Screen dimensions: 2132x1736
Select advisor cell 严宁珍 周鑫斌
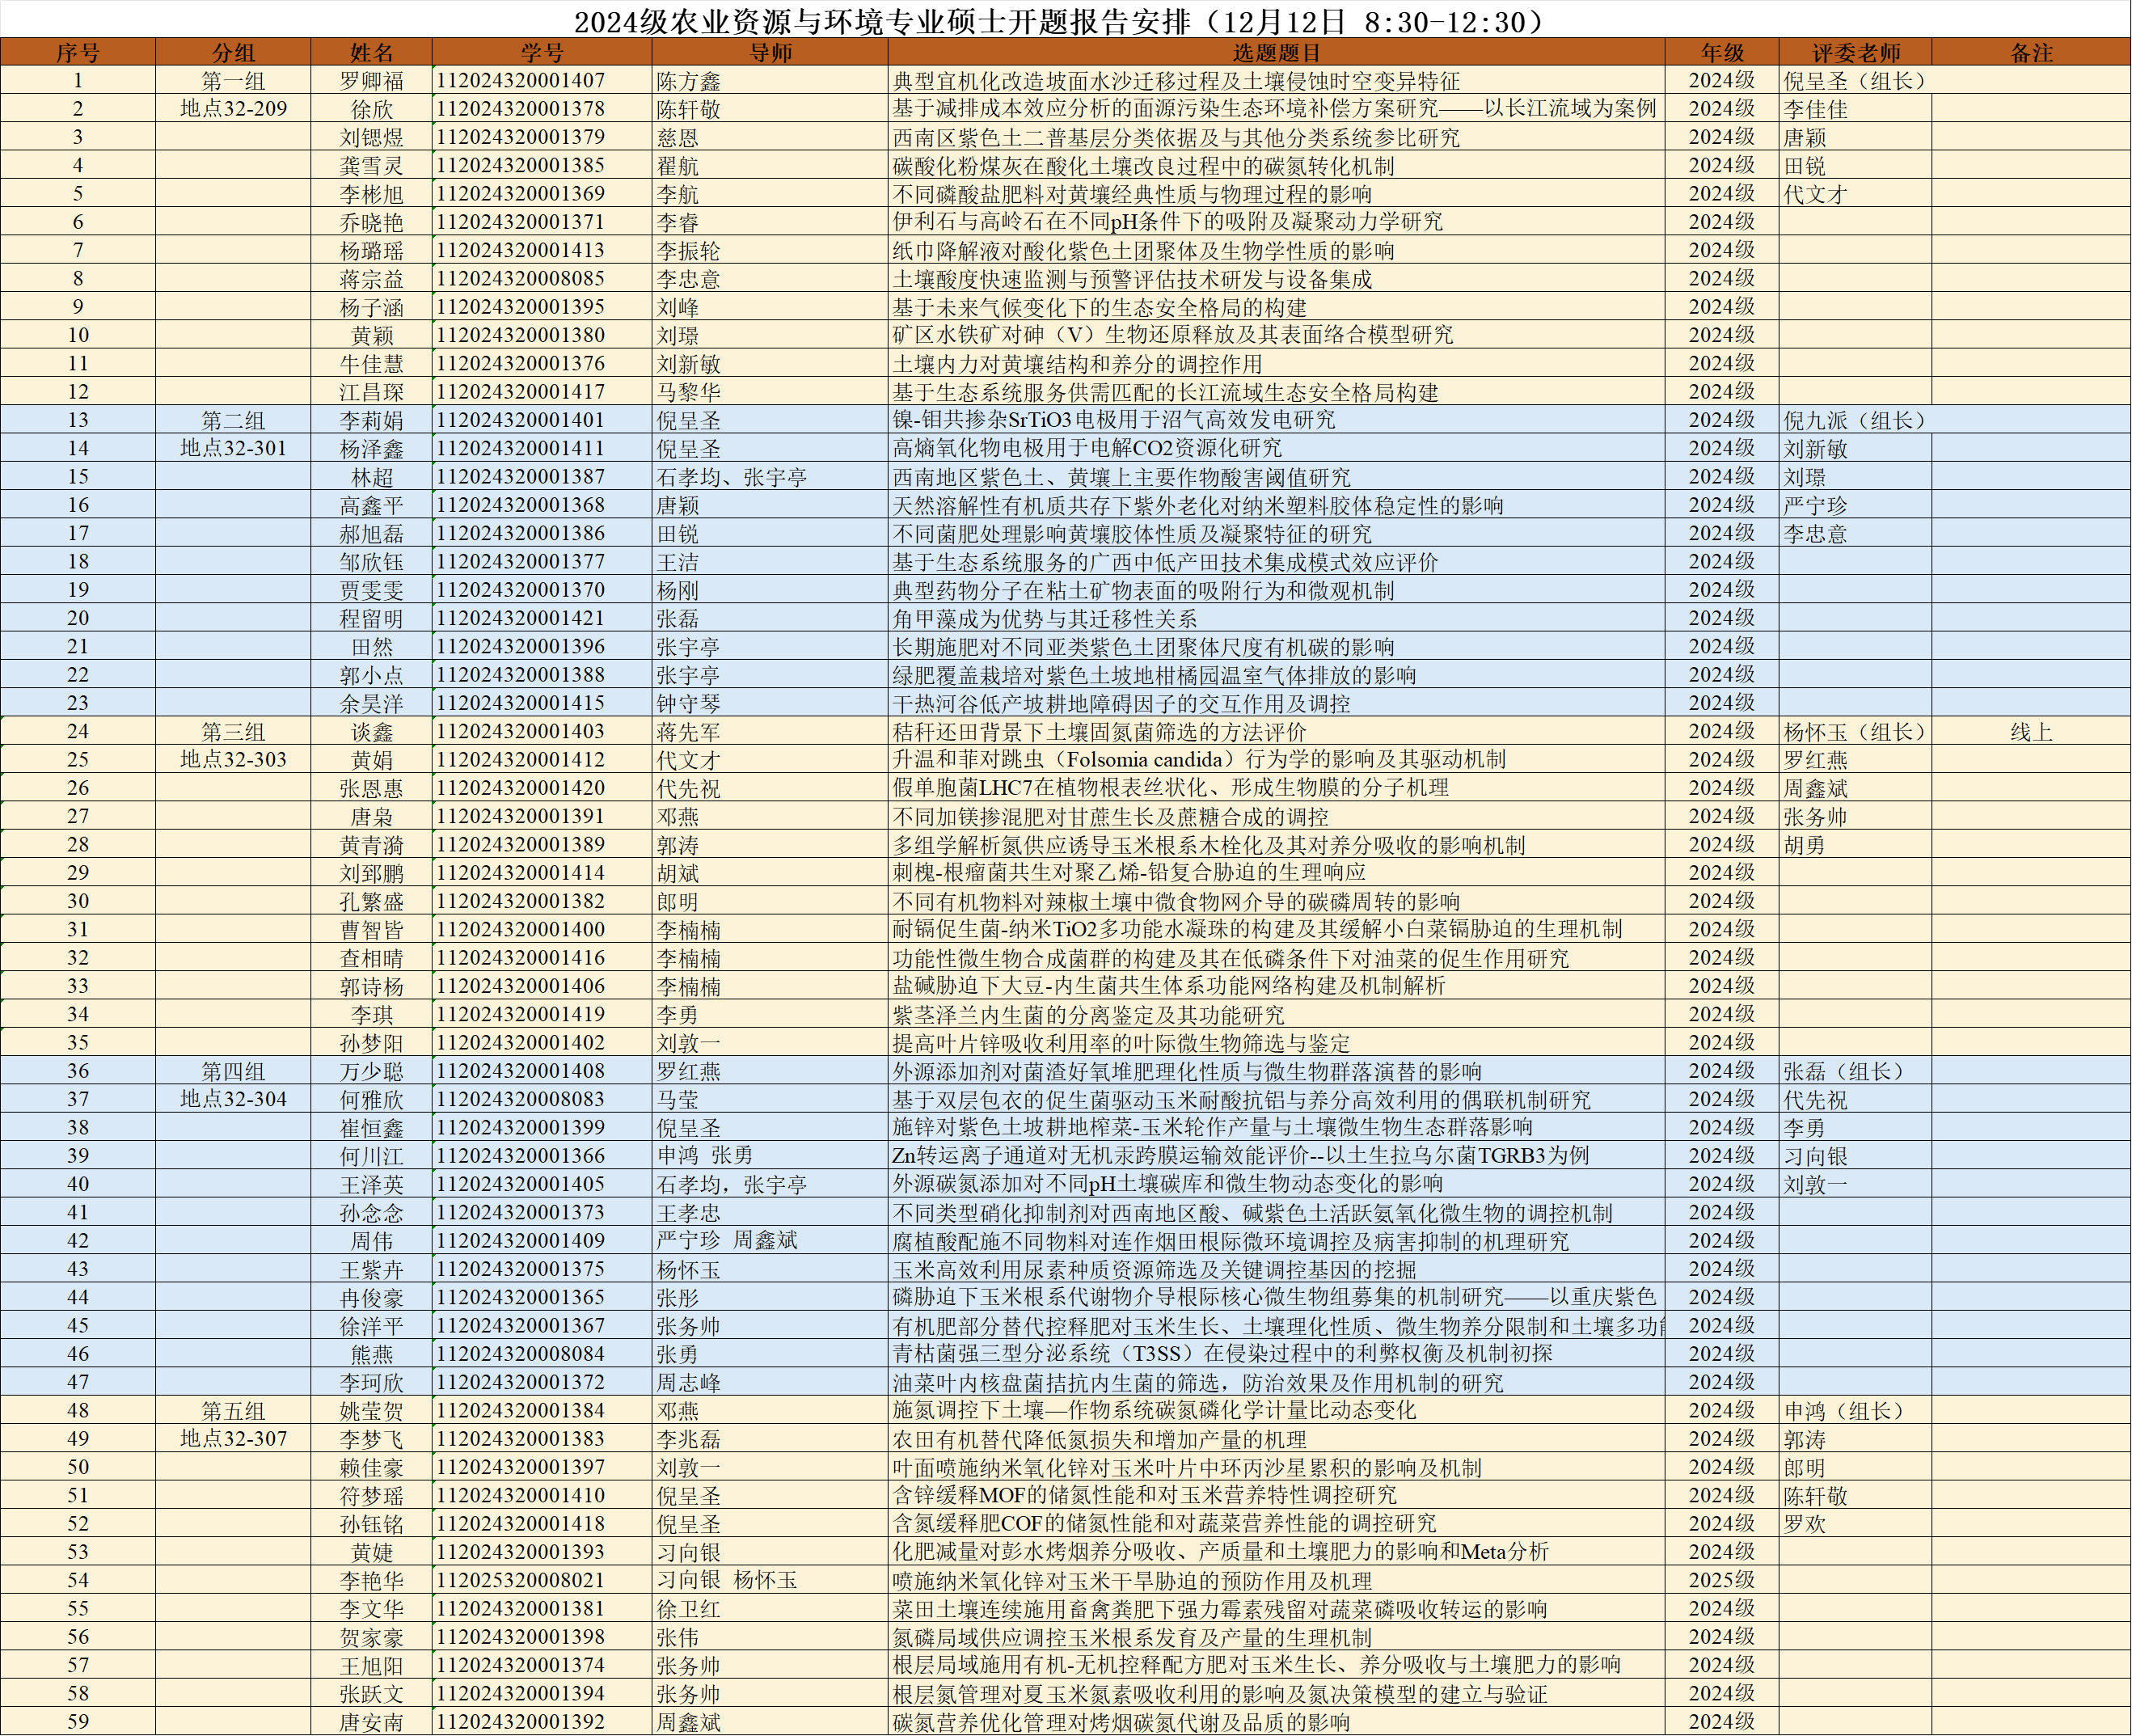[x=727, y=1240]
